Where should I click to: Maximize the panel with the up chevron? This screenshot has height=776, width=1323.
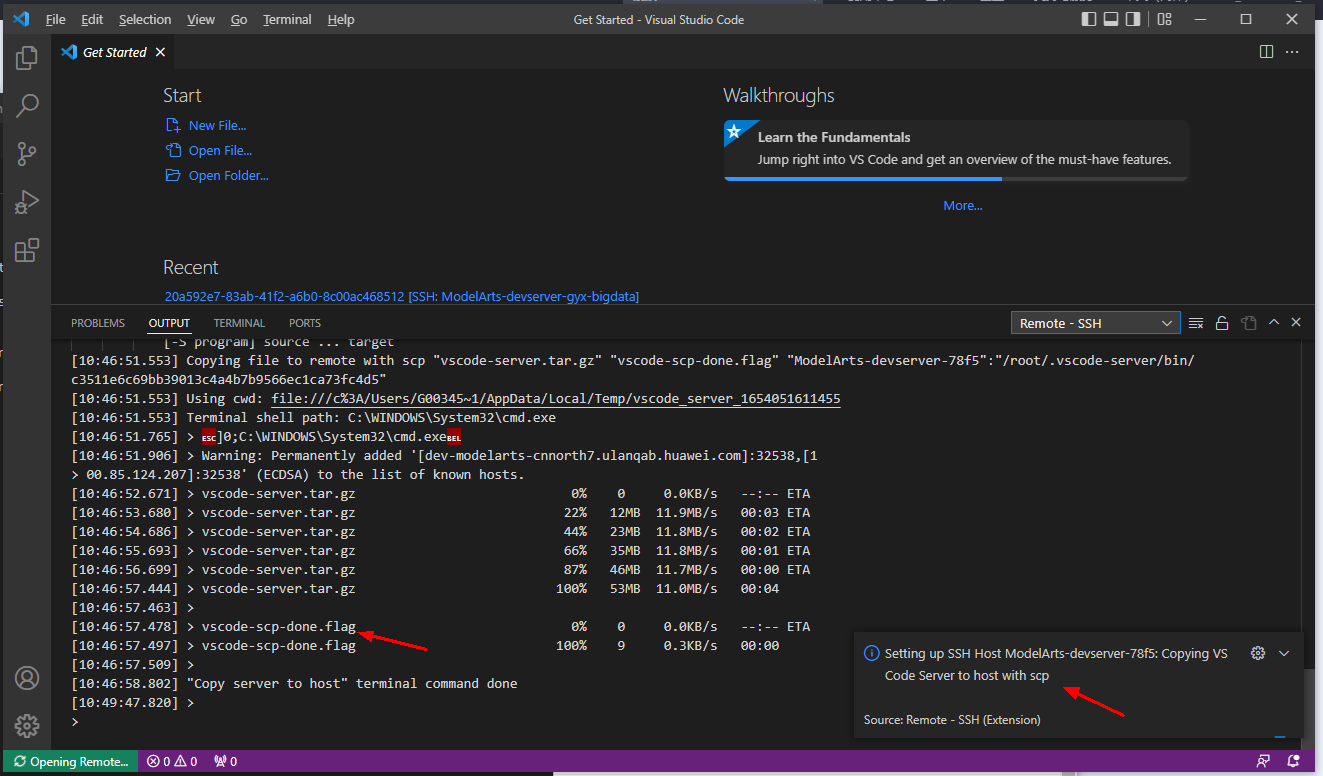tap(1274, 323)
